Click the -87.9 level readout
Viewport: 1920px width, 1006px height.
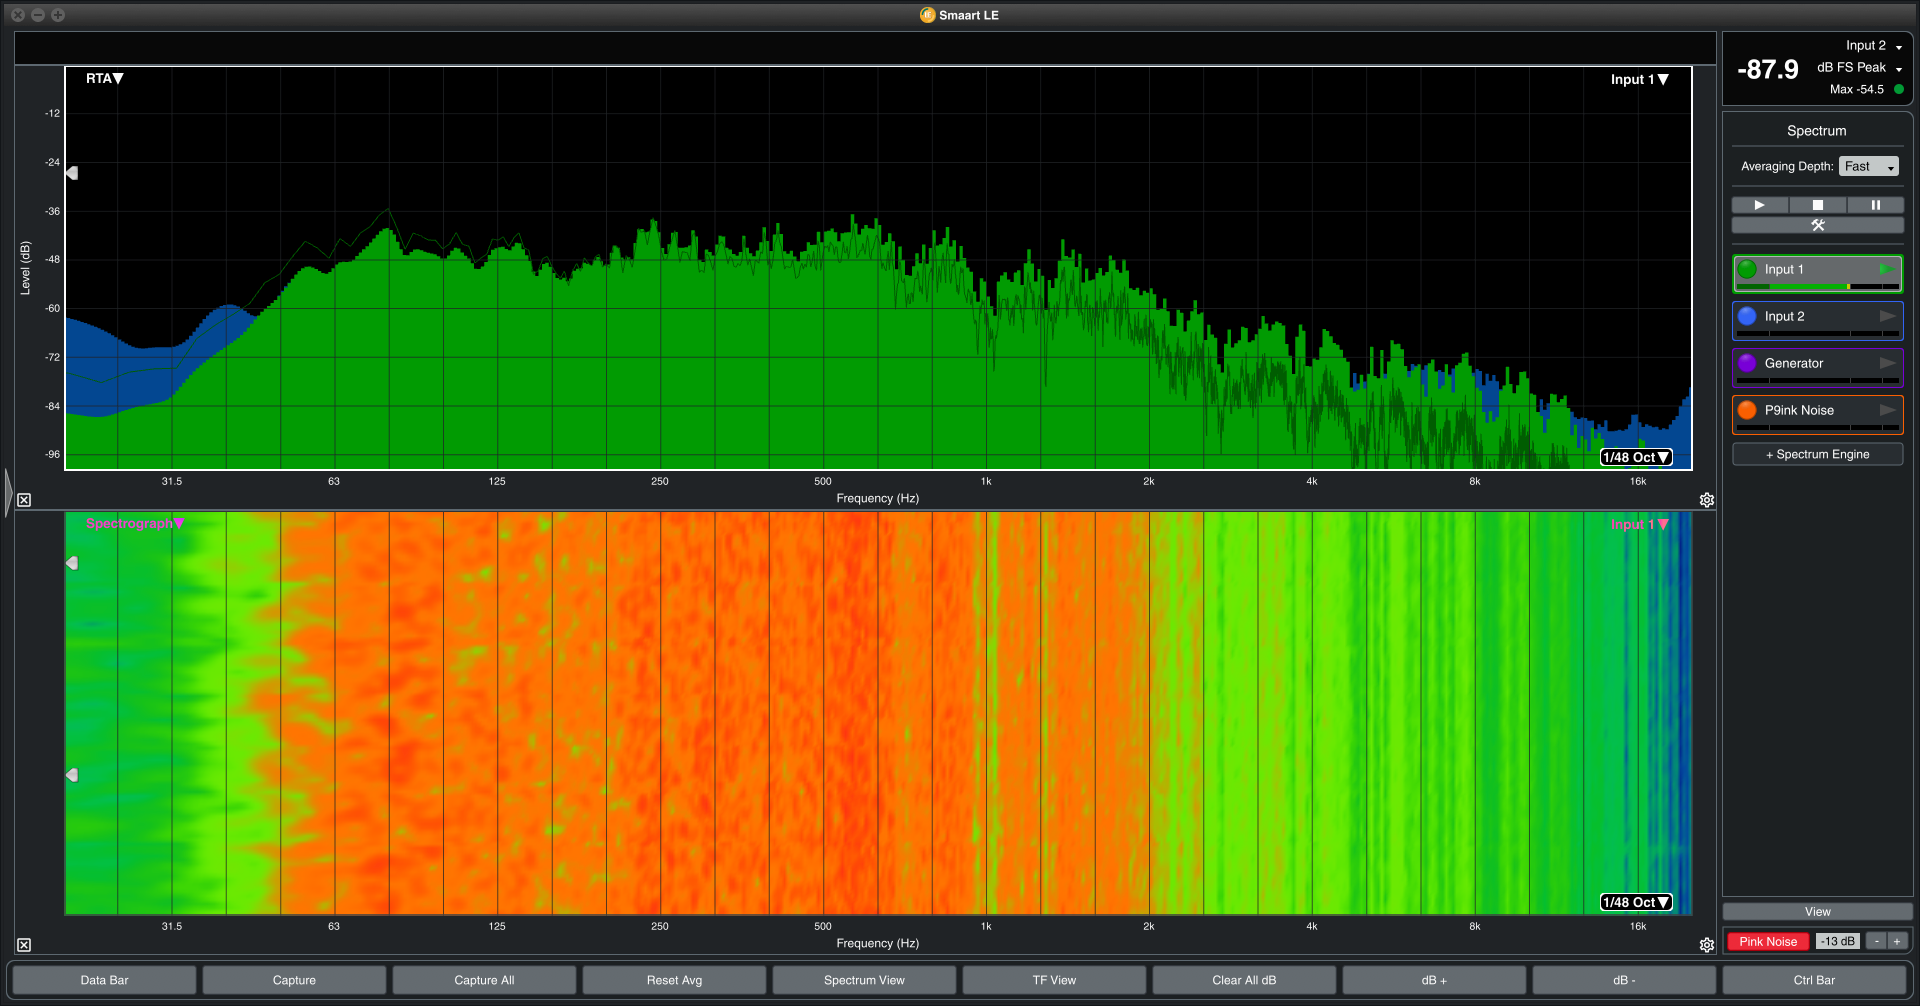(x=1767, y=69)
